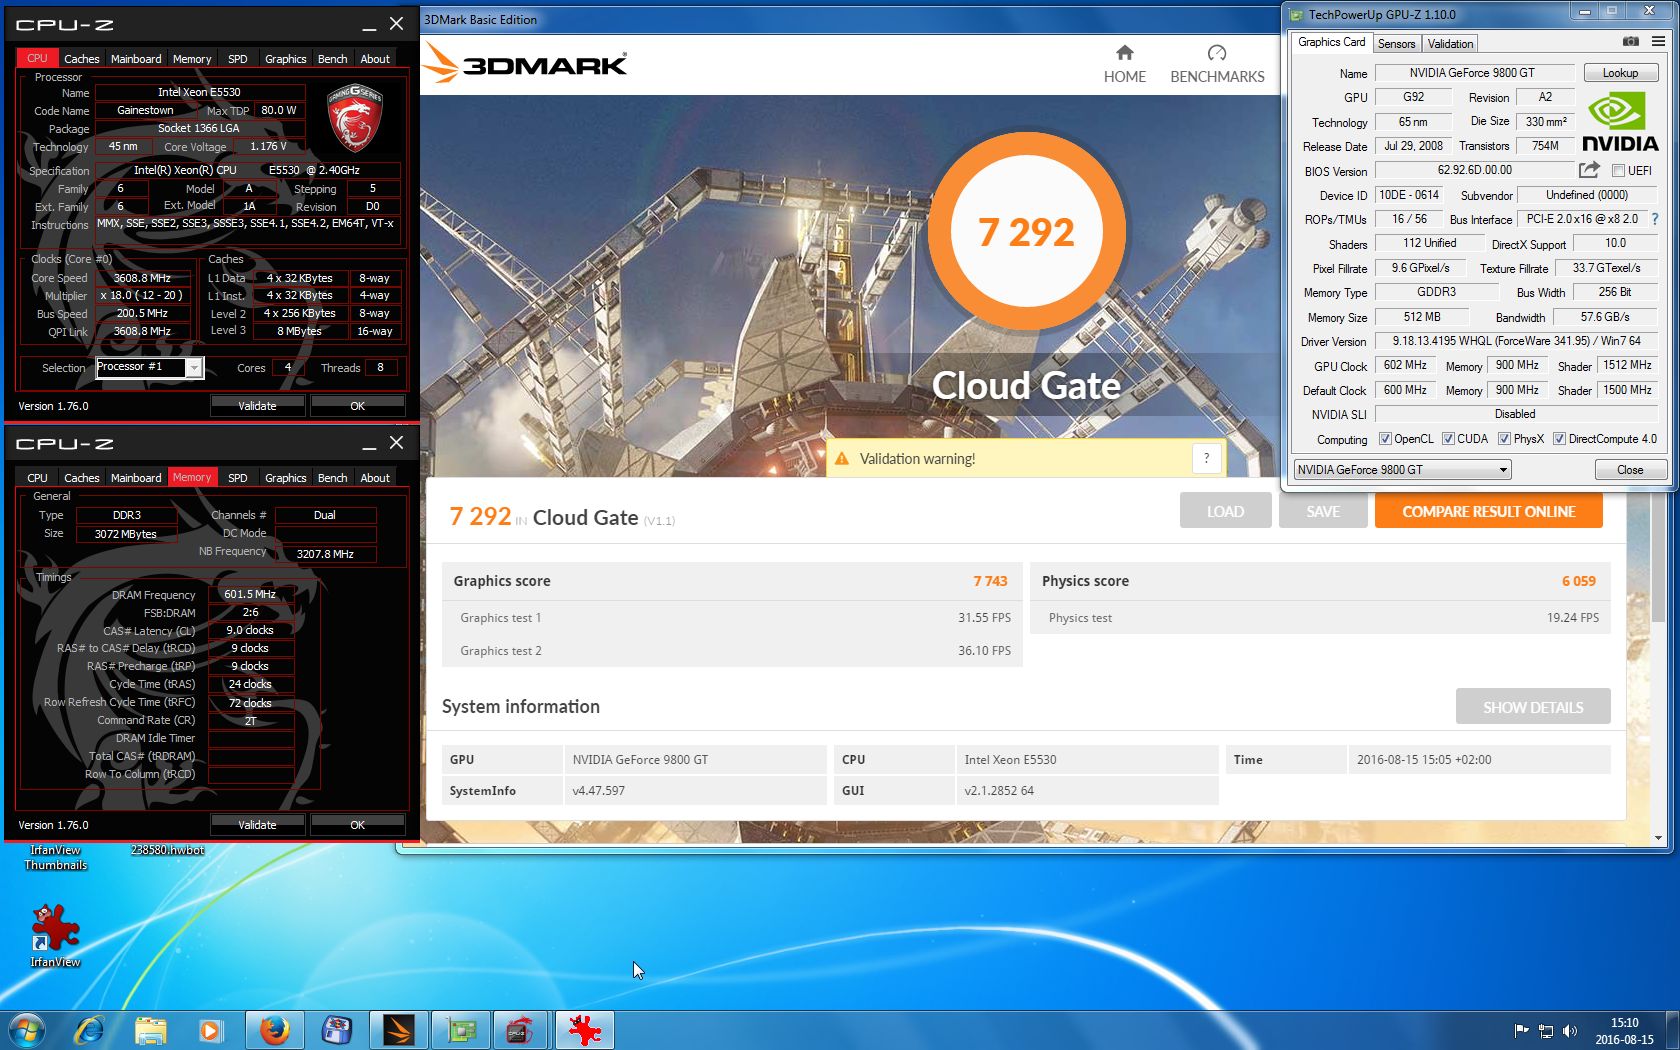This screenshot has width=1680, height=1050.
Task: Open IrfanView Thumbnails desktop shortcut
Action: [55, 858]
